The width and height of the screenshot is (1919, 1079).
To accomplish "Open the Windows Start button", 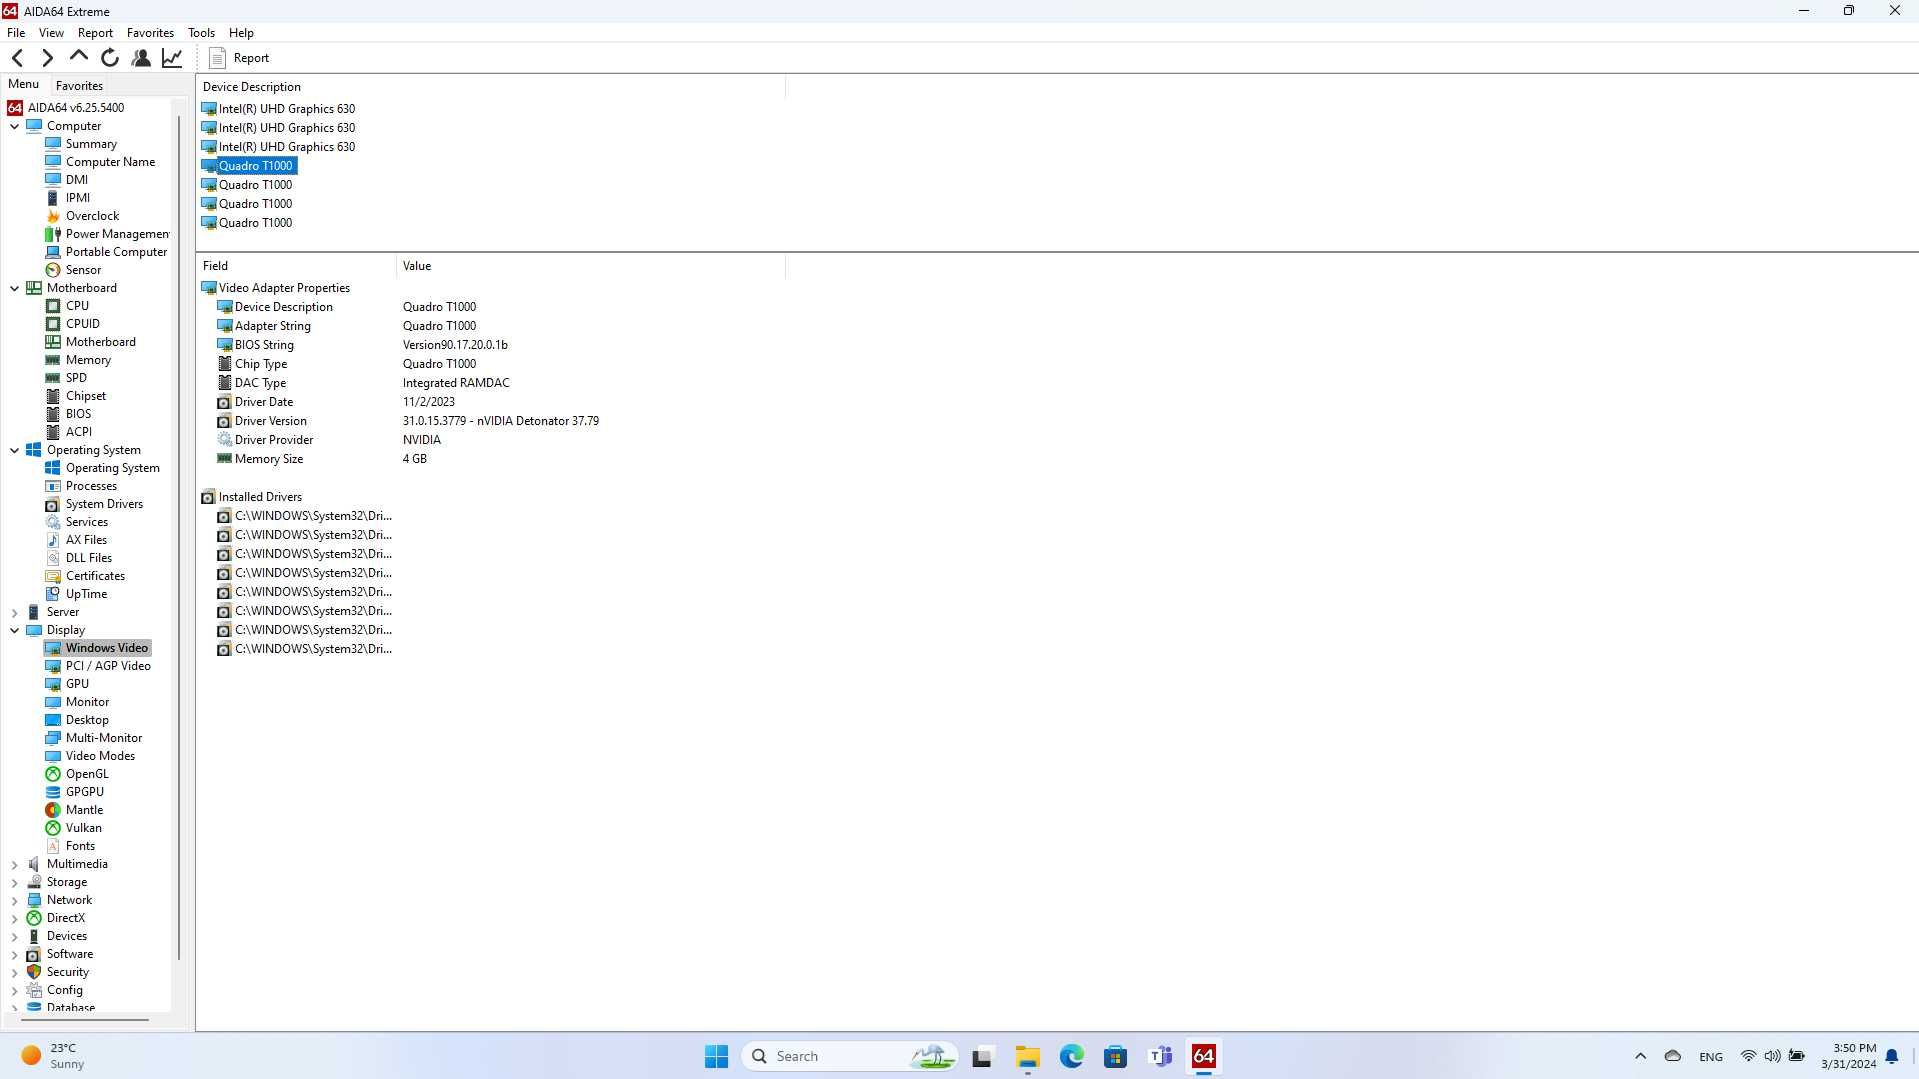I will coord(716,1056).
